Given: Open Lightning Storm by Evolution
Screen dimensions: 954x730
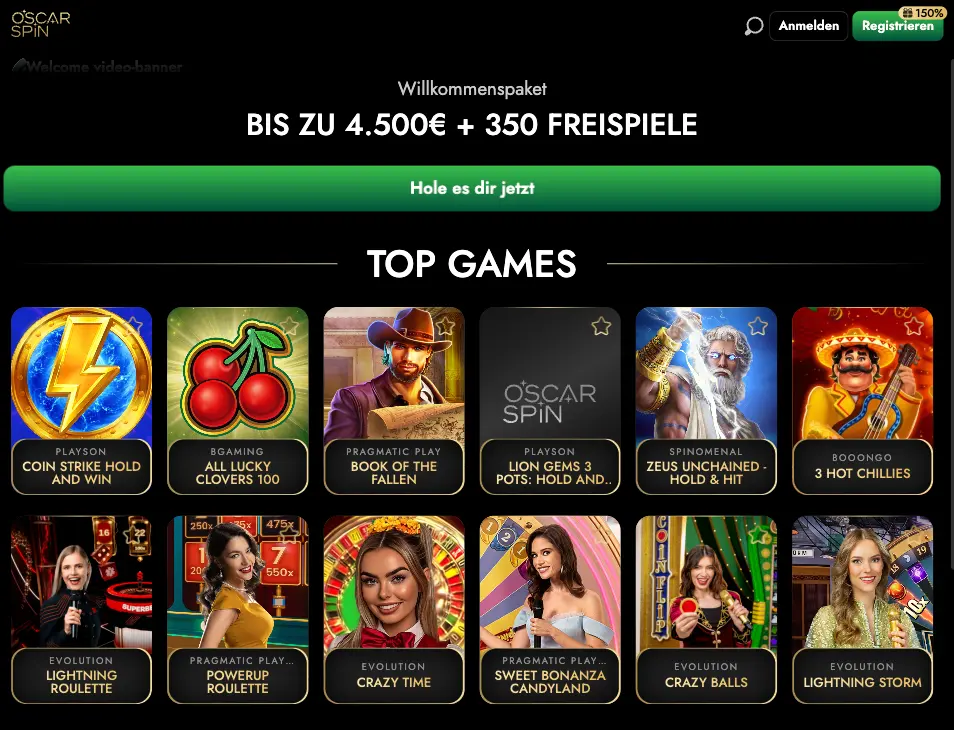Looking at the screenshot, I should tap(862, 610).
